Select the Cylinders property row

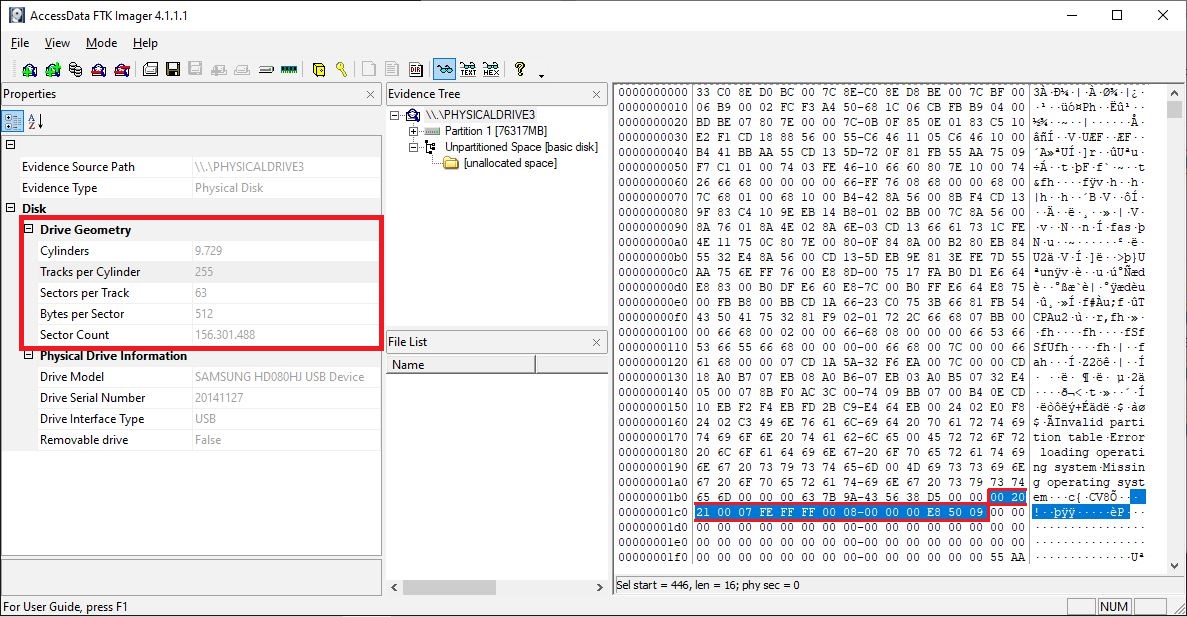(201, 251)
